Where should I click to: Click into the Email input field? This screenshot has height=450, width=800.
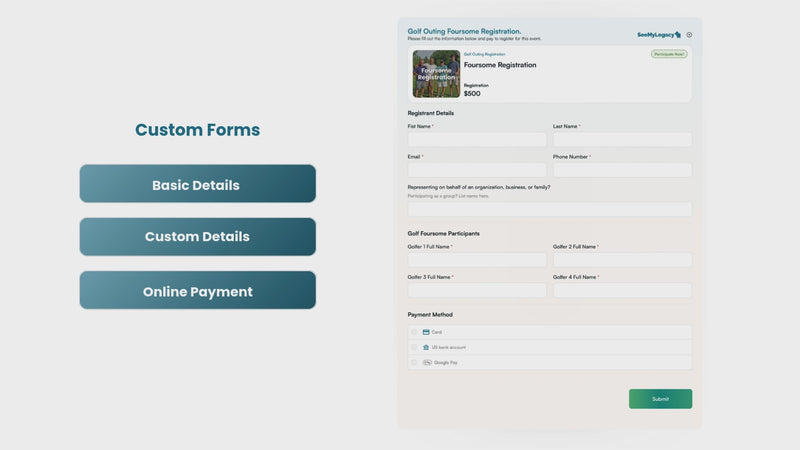(477, 170)
